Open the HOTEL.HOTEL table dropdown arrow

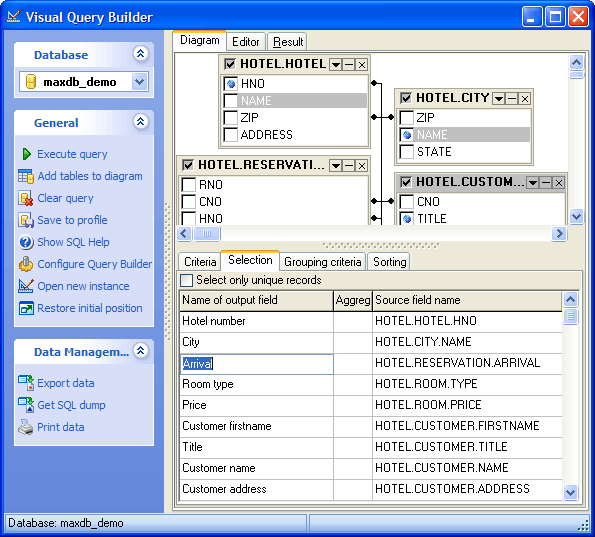[335, 65]
